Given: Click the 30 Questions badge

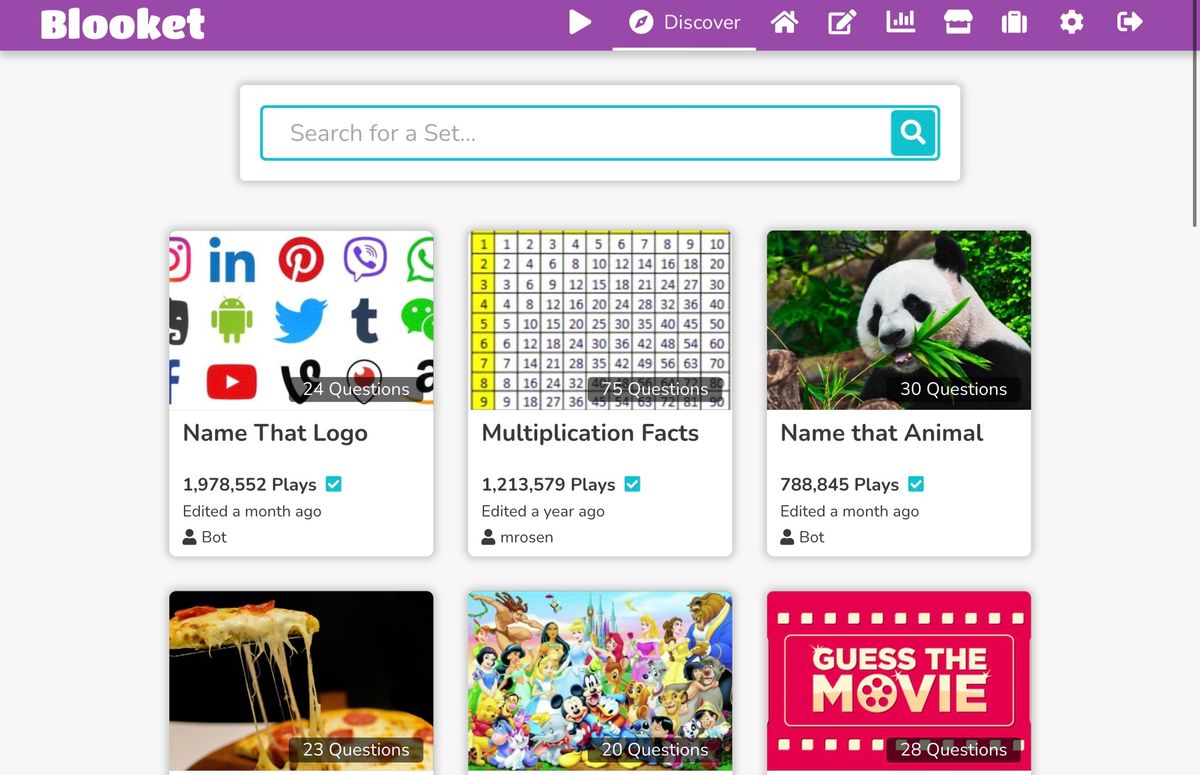Looking at the screenshot, I should [x=953, y=389].
